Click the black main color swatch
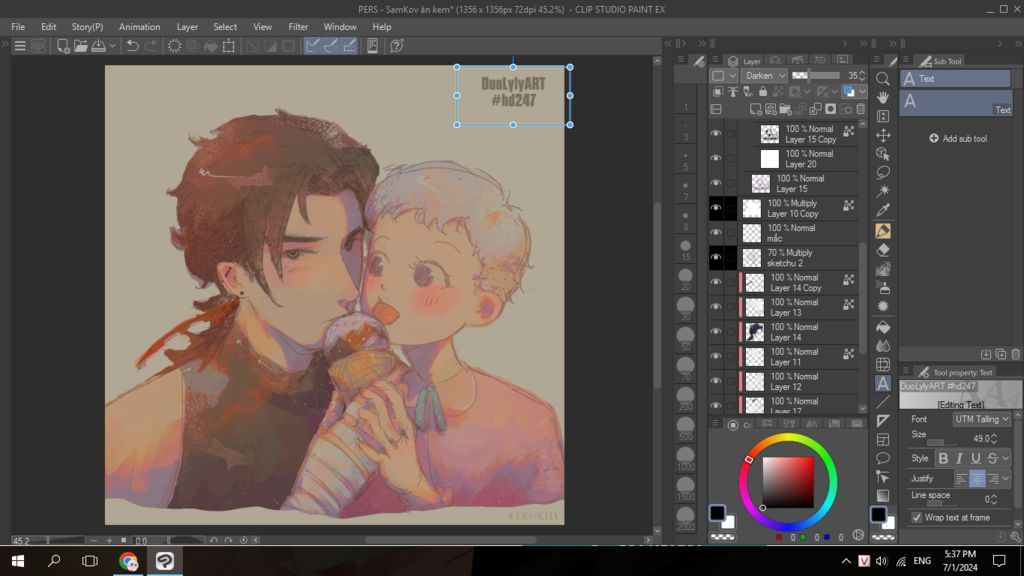Viewport: 1024px width, 576px height. click(x=718, y=513)
